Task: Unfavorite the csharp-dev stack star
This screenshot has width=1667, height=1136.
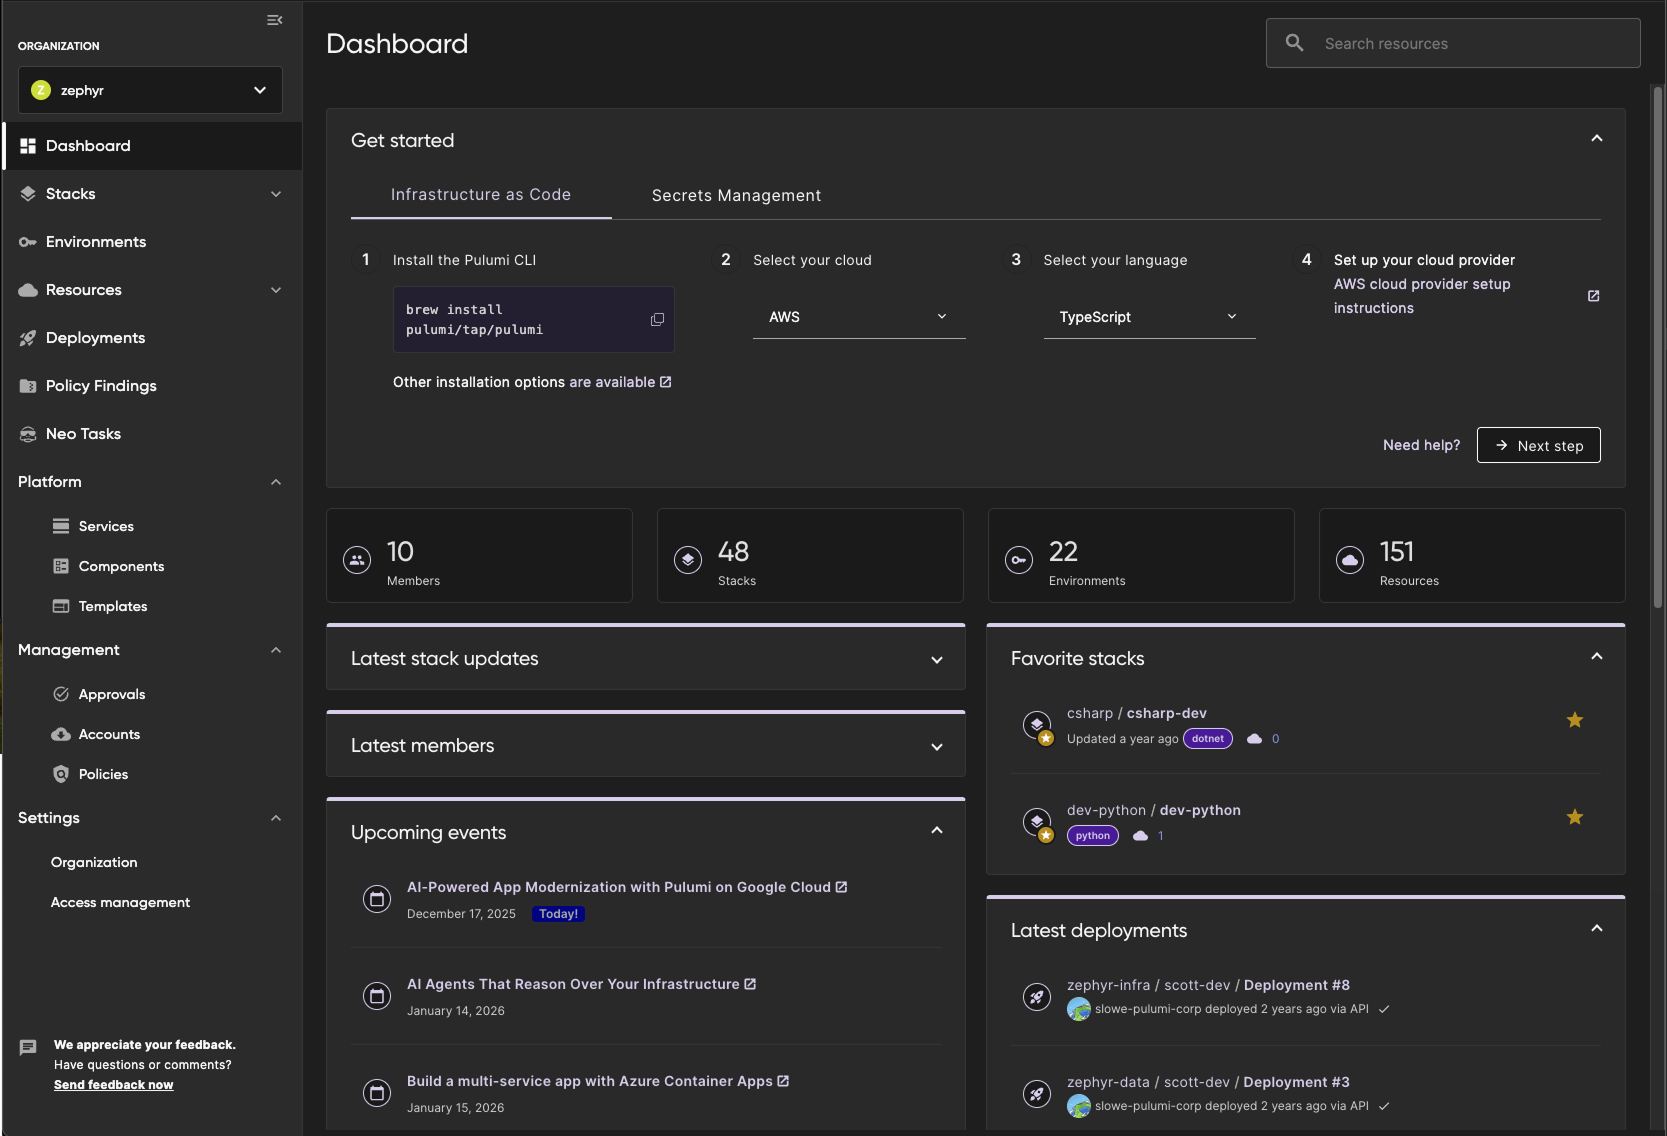Action: pos(1575,720)
